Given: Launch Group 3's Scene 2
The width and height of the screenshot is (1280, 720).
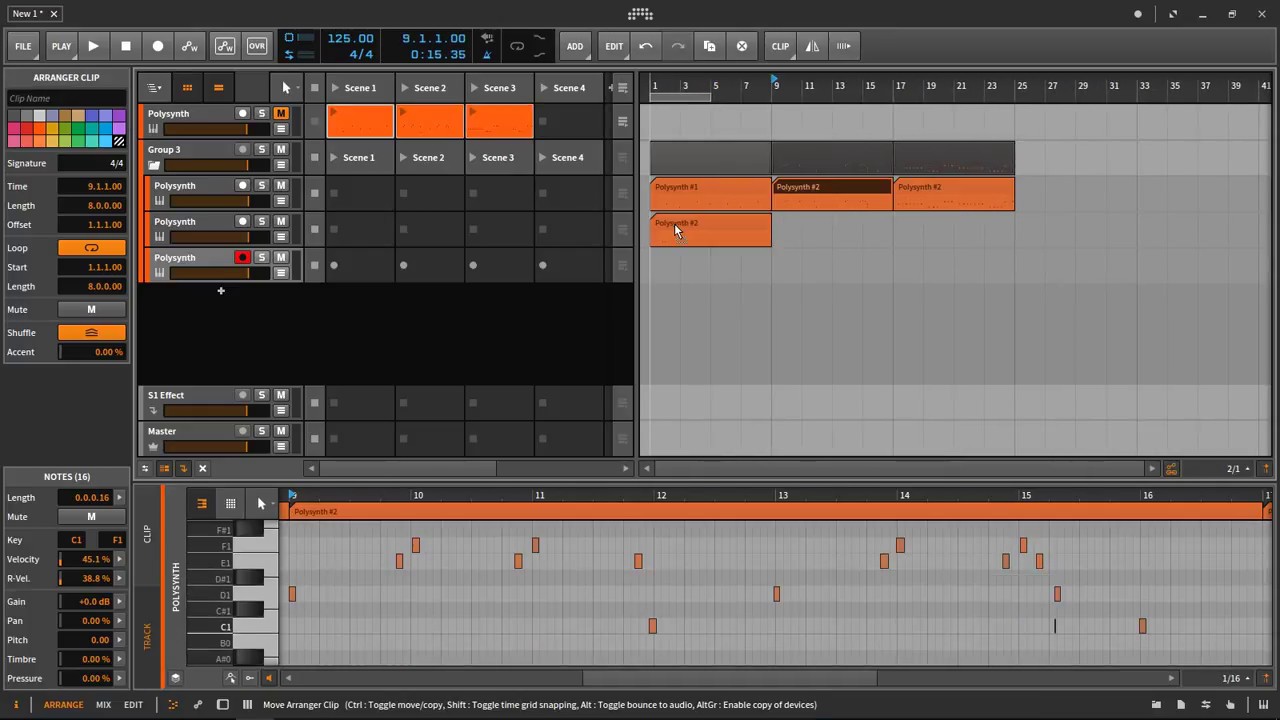Looking at the screenshot, I should tap(428, 157).
